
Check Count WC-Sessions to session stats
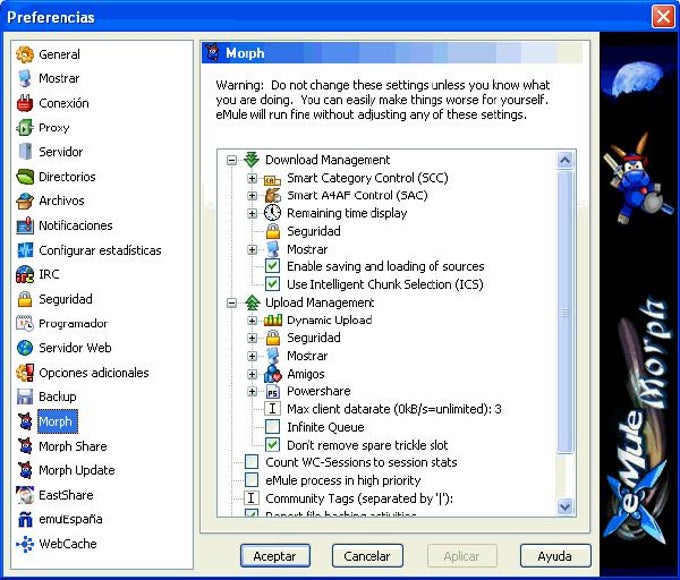click(252, 462)
